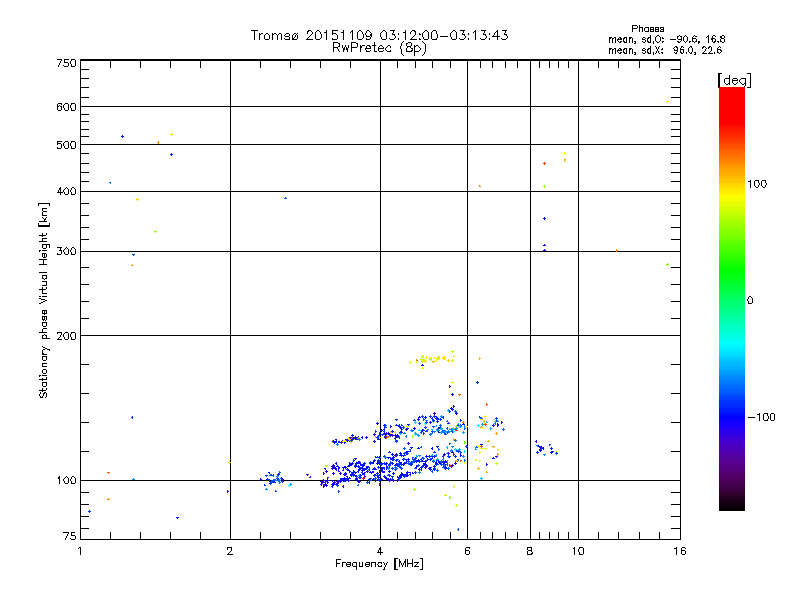The width and height of the screenshot is (800, 600).
Task: Click the colorbar '-100' tick label
Action: pos(761,417)
